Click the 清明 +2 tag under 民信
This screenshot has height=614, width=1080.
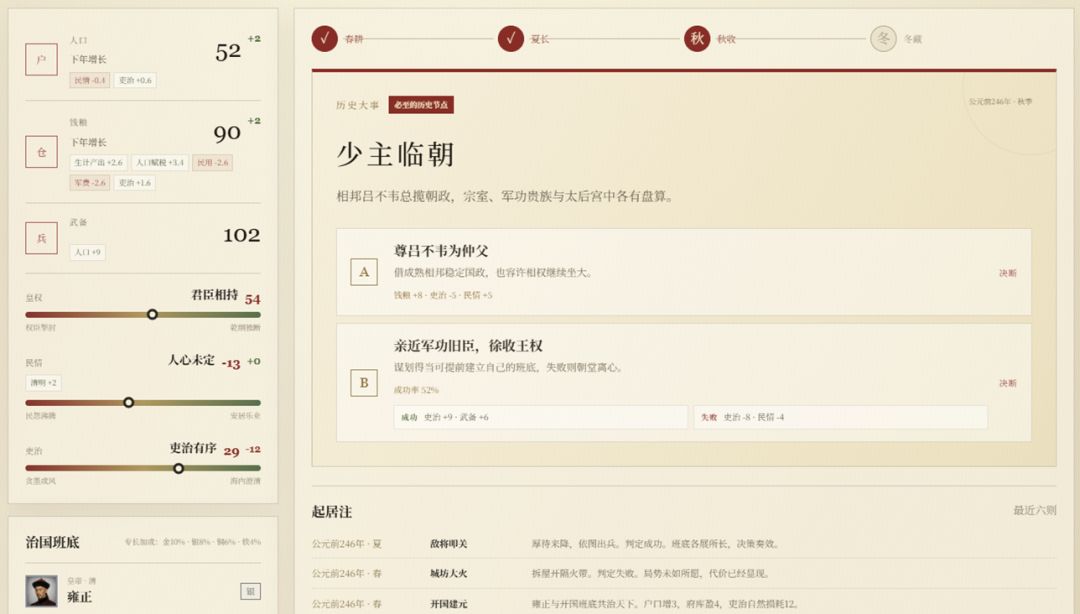[x=43, y=382]
